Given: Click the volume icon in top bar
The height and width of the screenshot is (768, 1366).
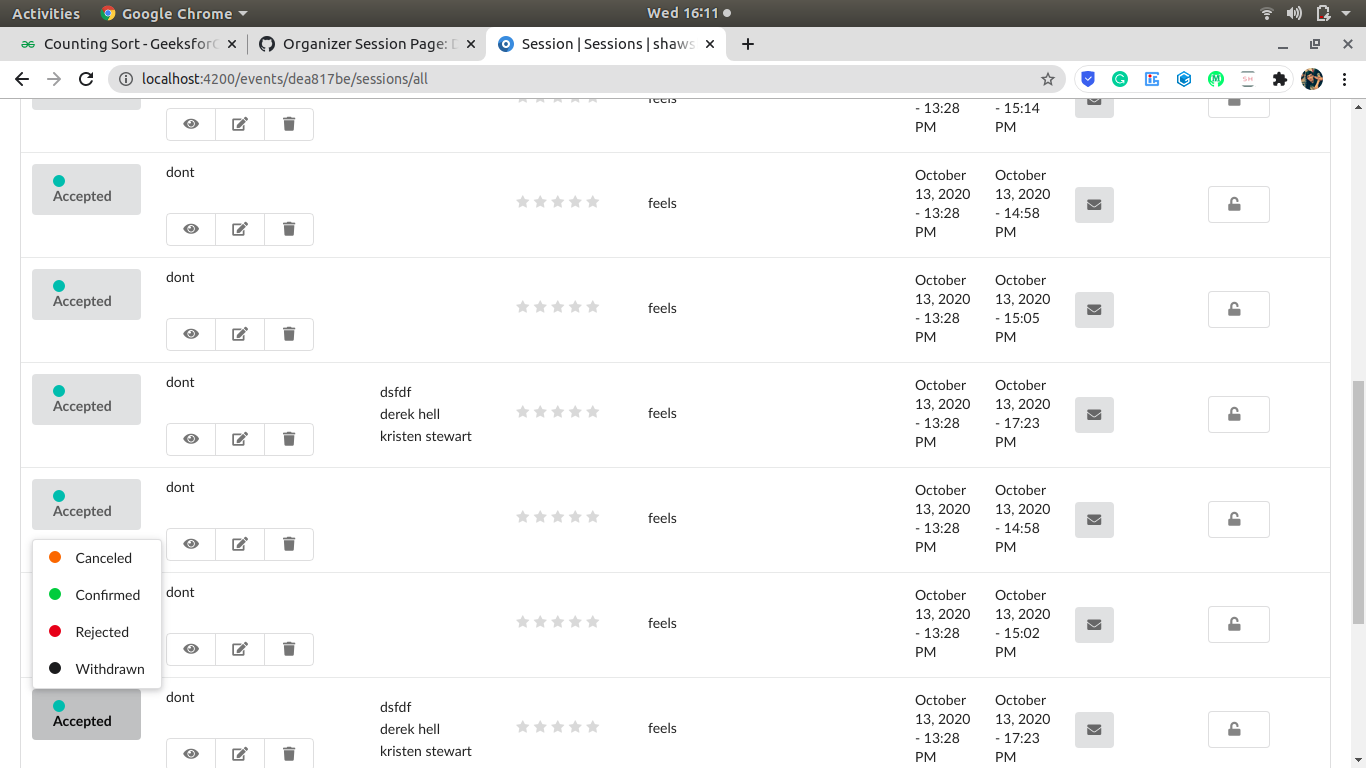Looking at the screenshot, I should coord(1294,13).
